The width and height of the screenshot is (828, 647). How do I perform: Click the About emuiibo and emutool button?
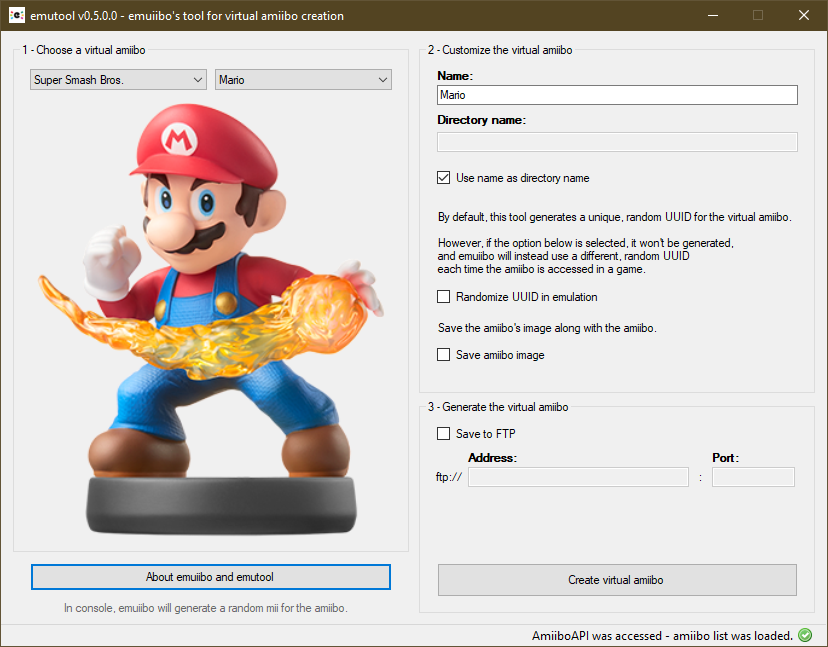point(211,577)
